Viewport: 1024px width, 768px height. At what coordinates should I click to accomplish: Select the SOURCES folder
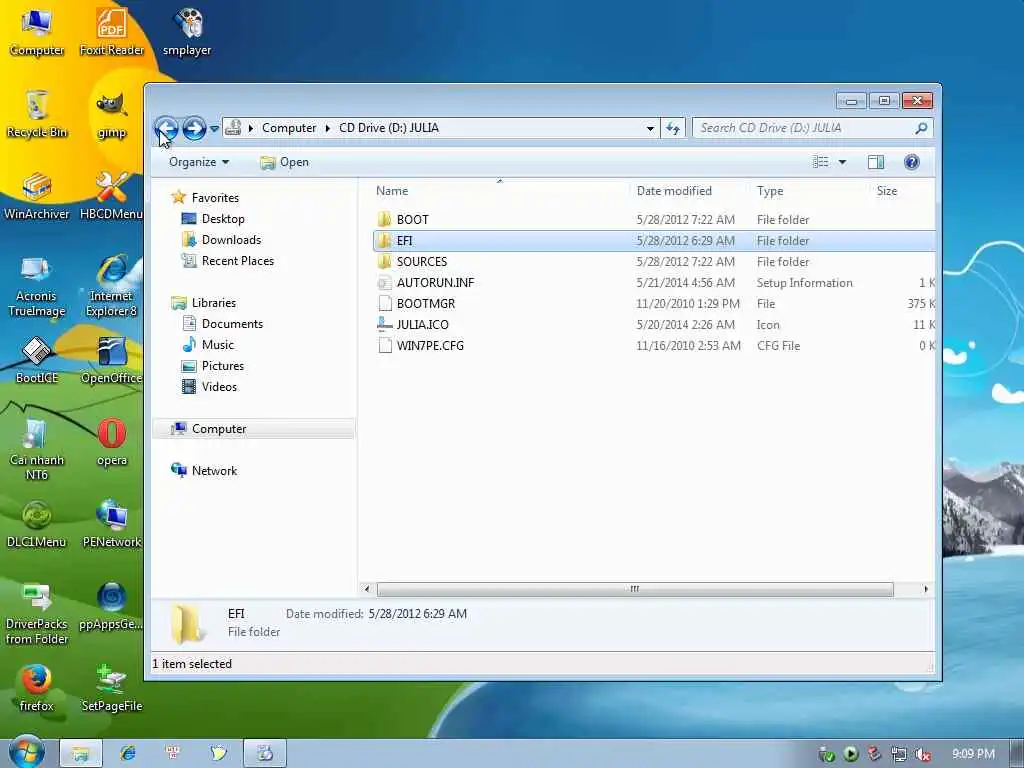pyautogui.click(x=422, y=261)
